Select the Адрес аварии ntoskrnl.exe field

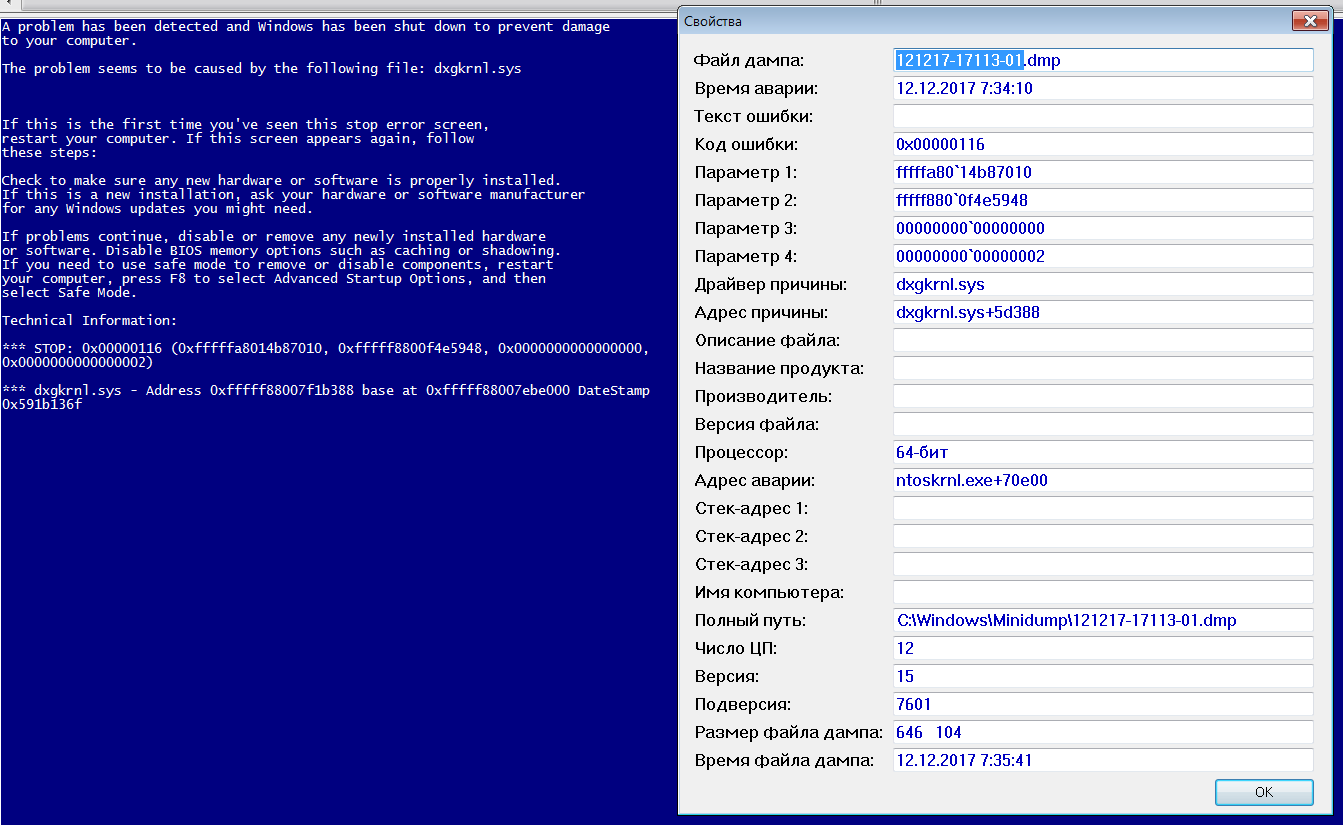(x=1103, y=480)
